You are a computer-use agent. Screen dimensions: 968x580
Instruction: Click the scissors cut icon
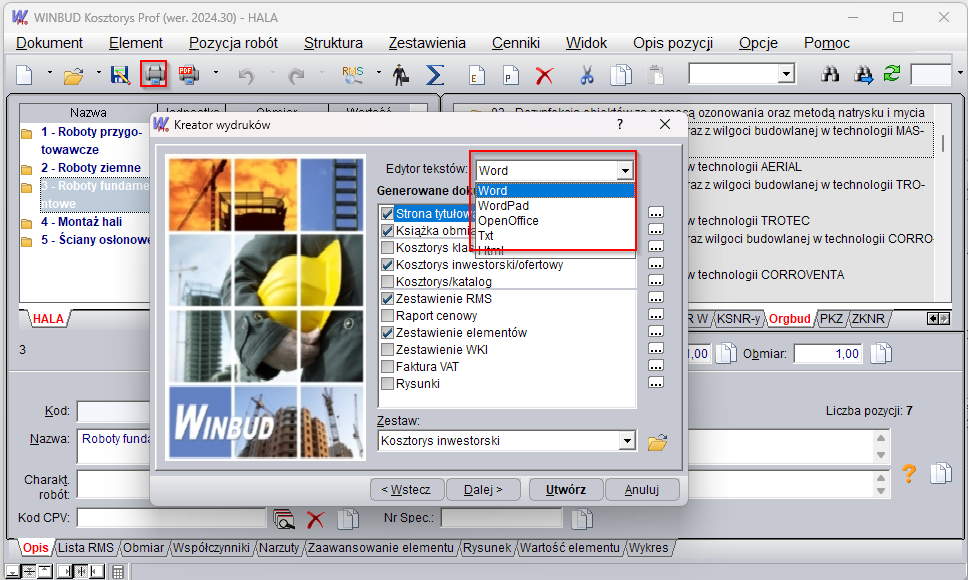[586, 75]
